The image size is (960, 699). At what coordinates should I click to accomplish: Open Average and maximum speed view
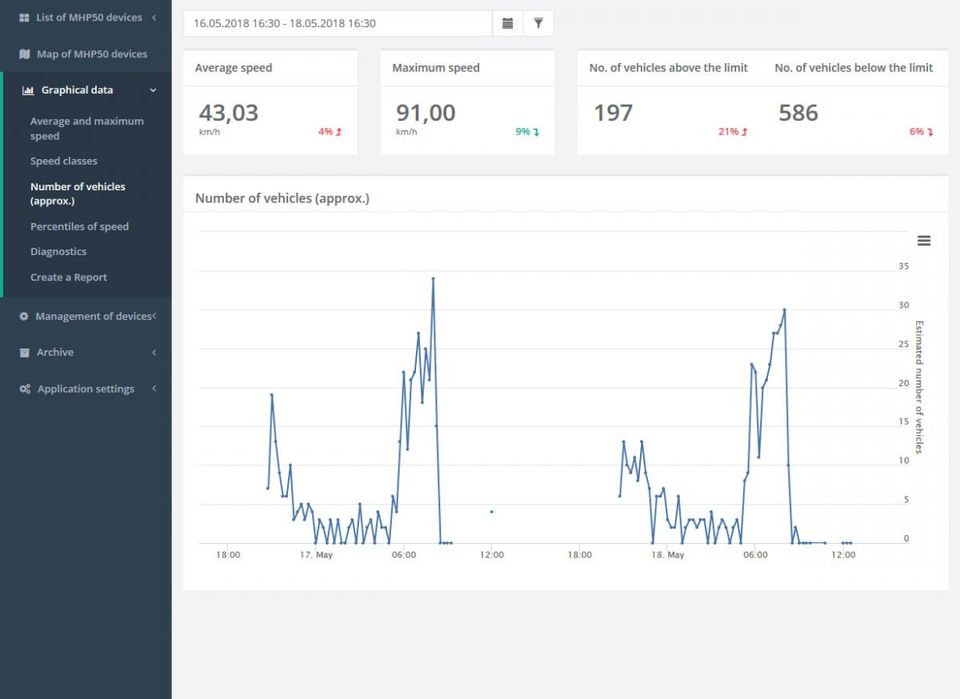tap(86, 128)
